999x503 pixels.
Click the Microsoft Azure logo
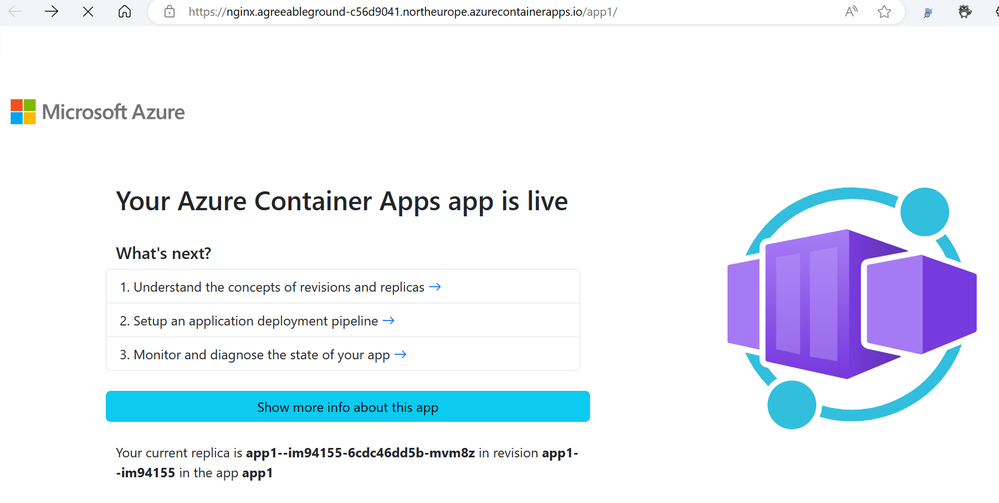click(x=97, y=112)
